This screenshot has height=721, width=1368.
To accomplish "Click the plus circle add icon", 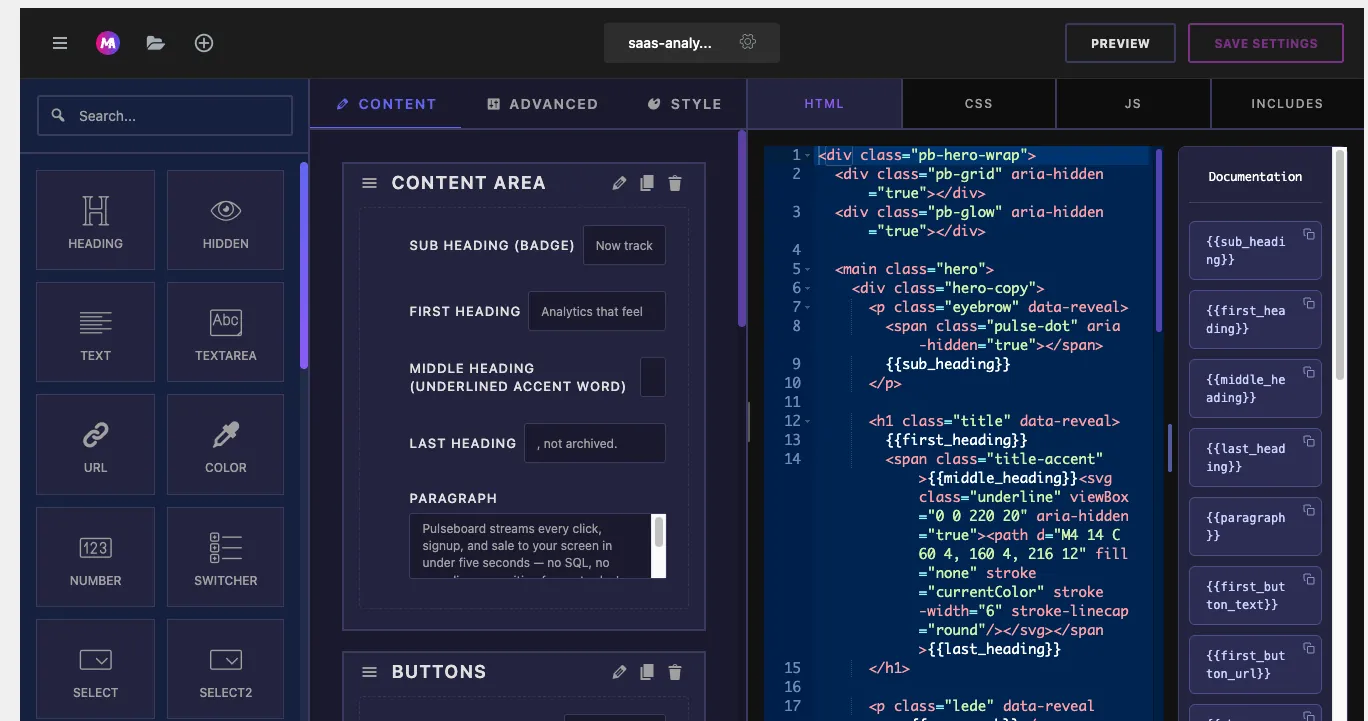I will click(204, 43).
